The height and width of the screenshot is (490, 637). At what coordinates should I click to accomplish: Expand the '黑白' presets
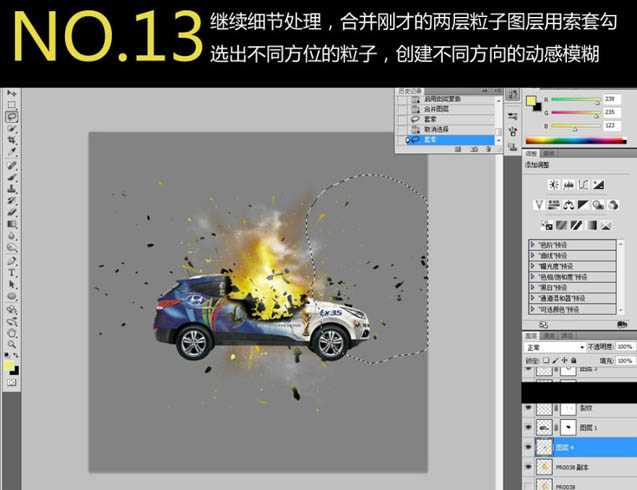pos(533,287)
